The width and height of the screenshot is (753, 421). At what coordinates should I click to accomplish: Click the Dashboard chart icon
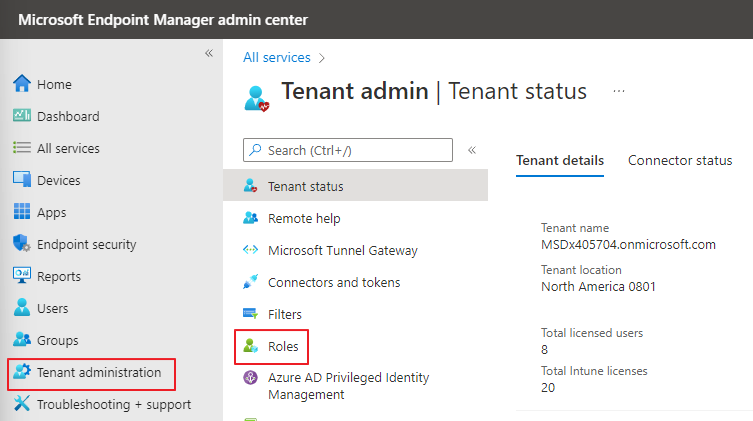tap(22, 115)
